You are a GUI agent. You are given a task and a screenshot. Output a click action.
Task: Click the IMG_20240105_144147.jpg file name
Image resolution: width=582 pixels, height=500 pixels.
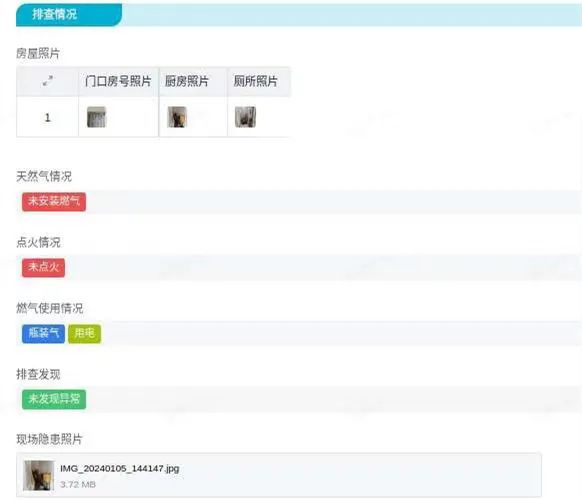click(120, 468)
